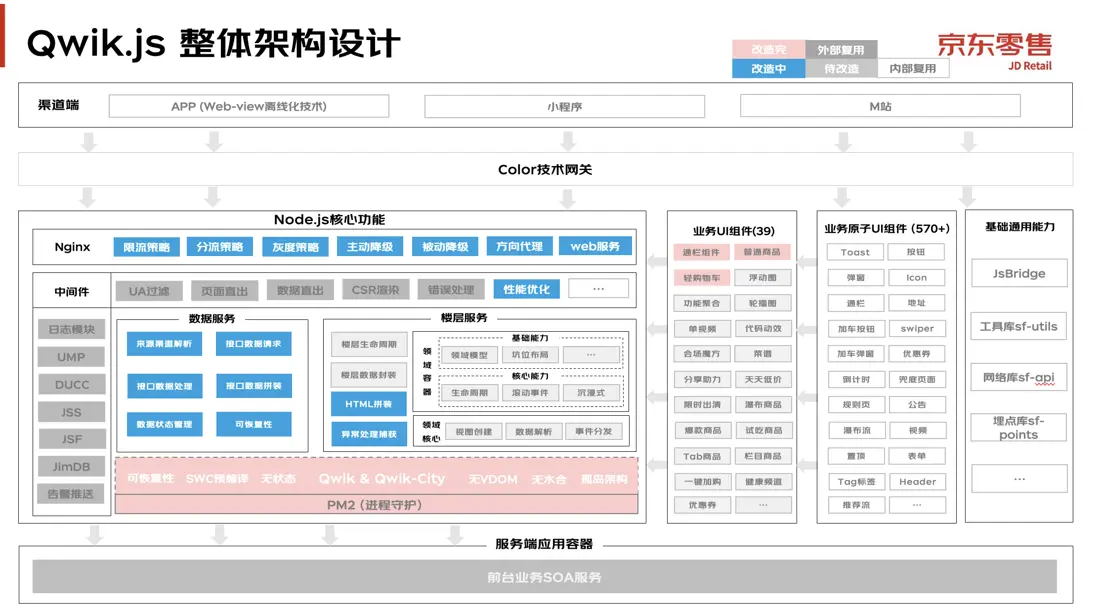Select the pink 改造完 legend swatch
The image size is (1098, 613).
pos(768,50)
